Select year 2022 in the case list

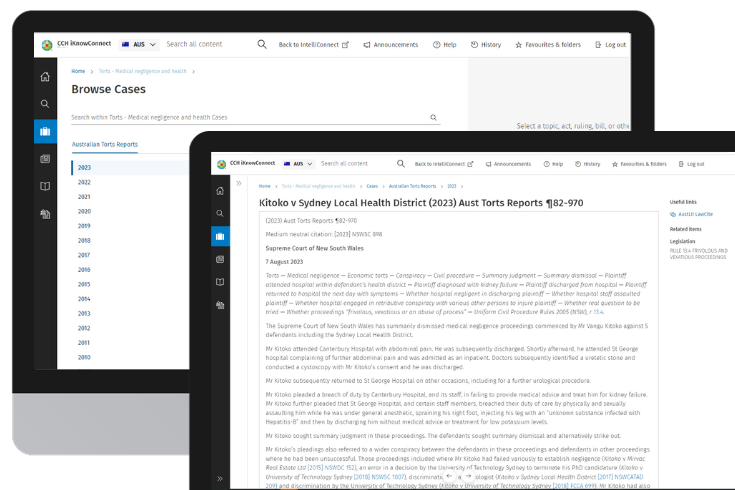click(85, 182)
